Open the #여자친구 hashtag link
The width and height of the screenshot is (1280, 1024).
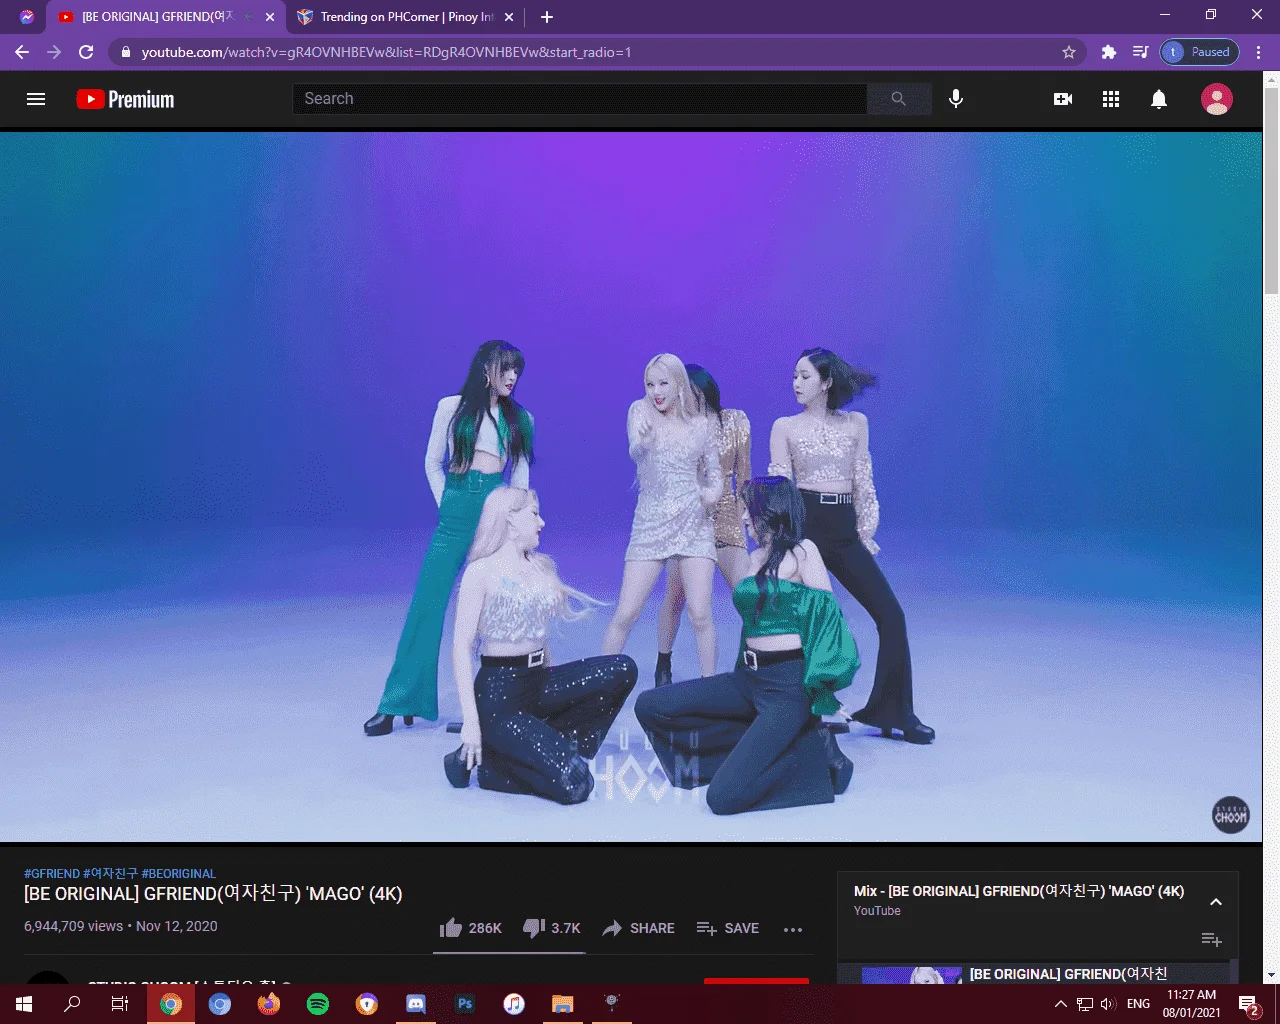point(111,873)
